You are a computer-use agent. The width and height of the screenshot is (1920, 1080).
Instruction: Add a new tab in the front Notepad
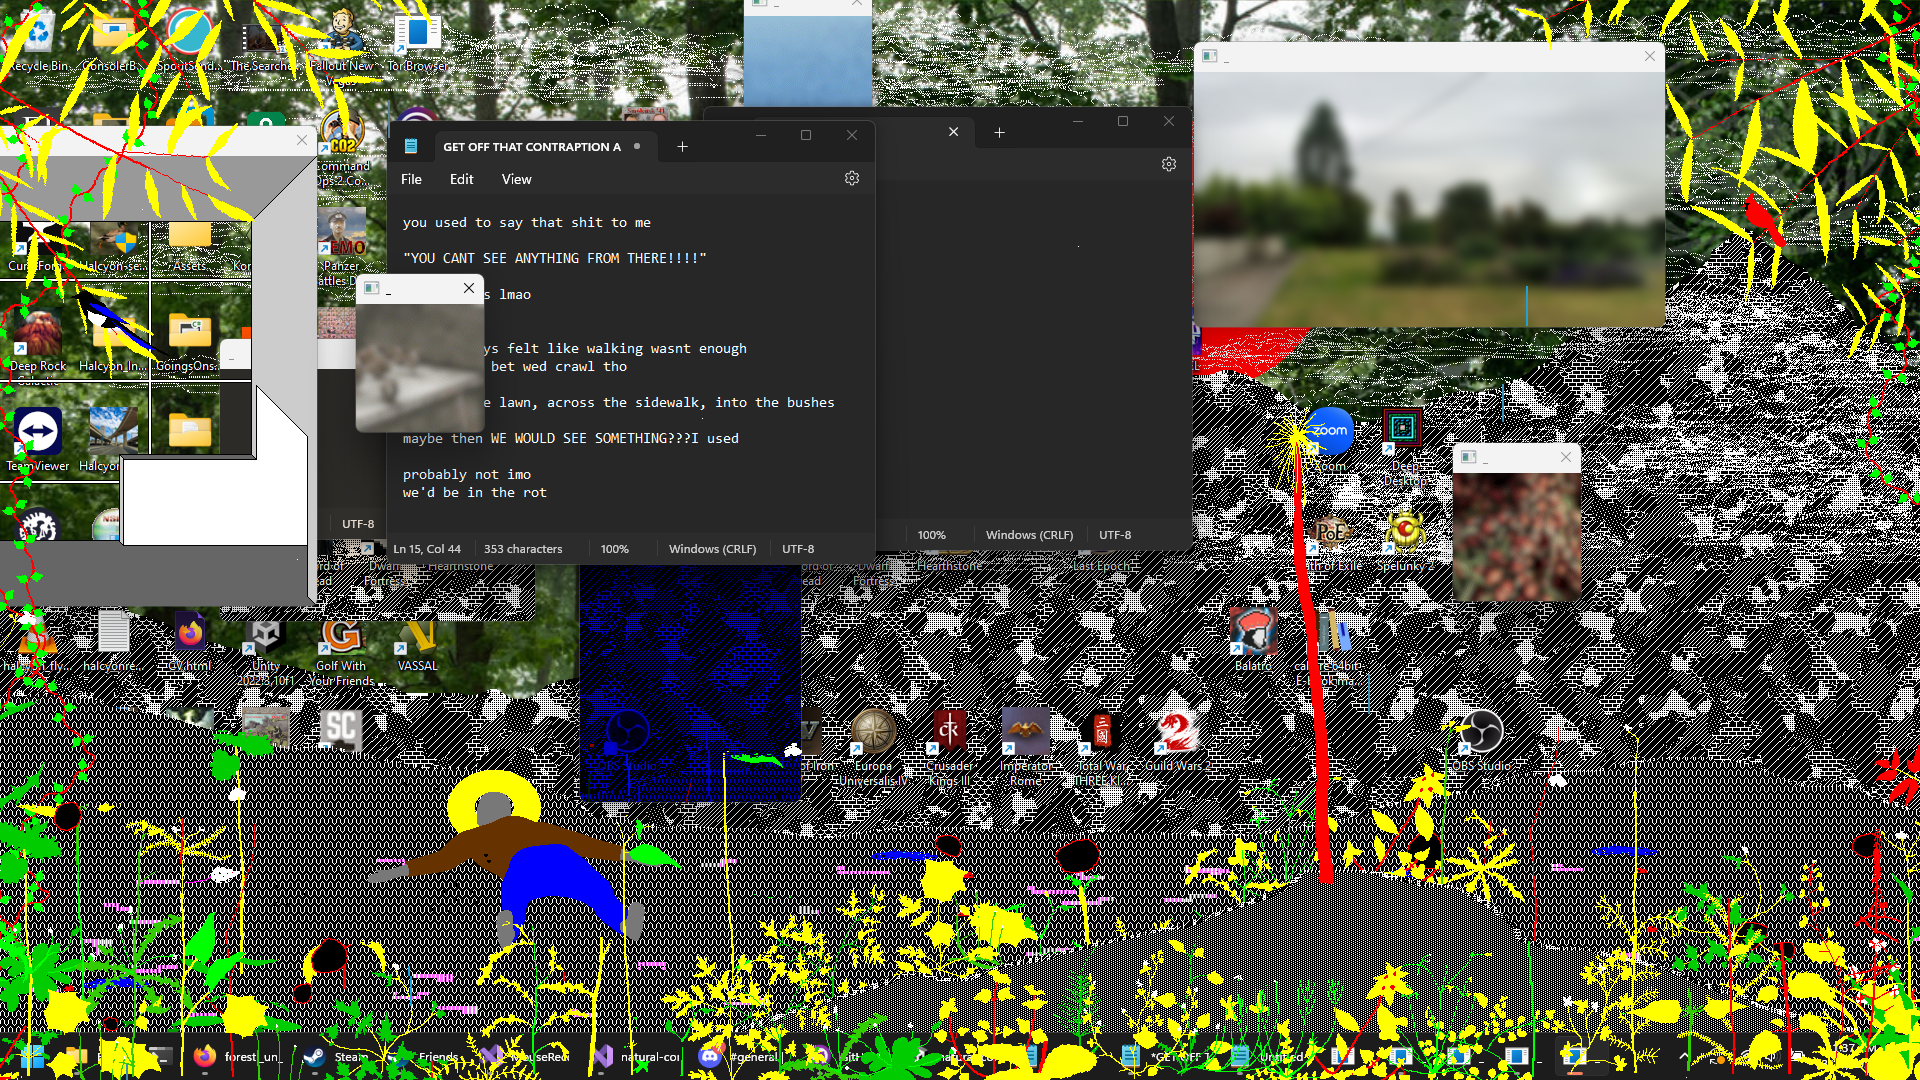[x=682, y=147]
